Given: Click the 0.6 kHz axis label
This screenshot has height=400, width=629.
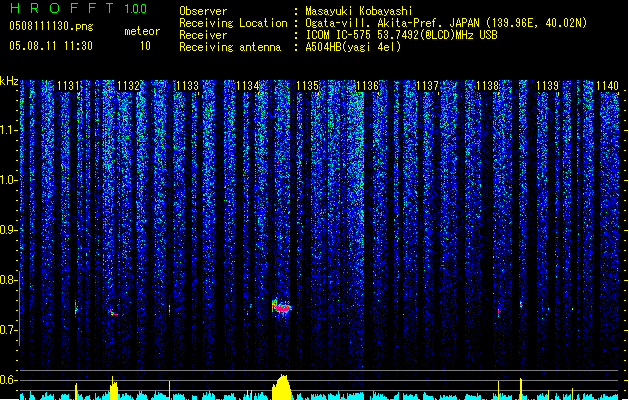Looking at the screenshot, I should pyautogui.click(x=8, y=380).
